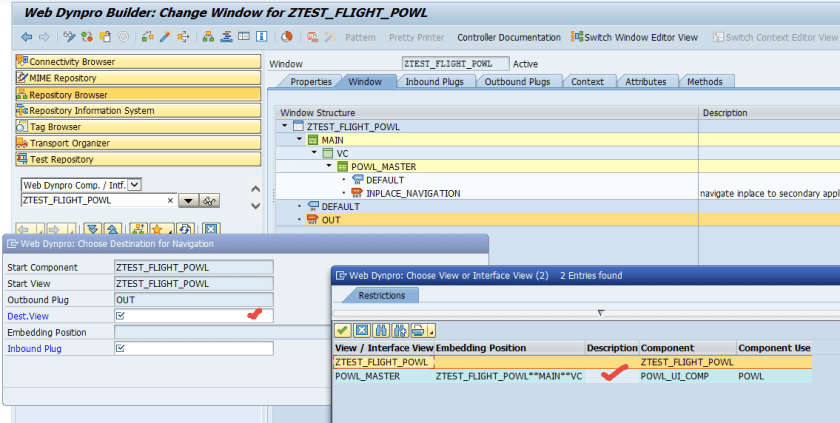Viewport: 840px width, 423px height.
Task: Switch to the Methods tab
Action: click(x=704, y=81)
